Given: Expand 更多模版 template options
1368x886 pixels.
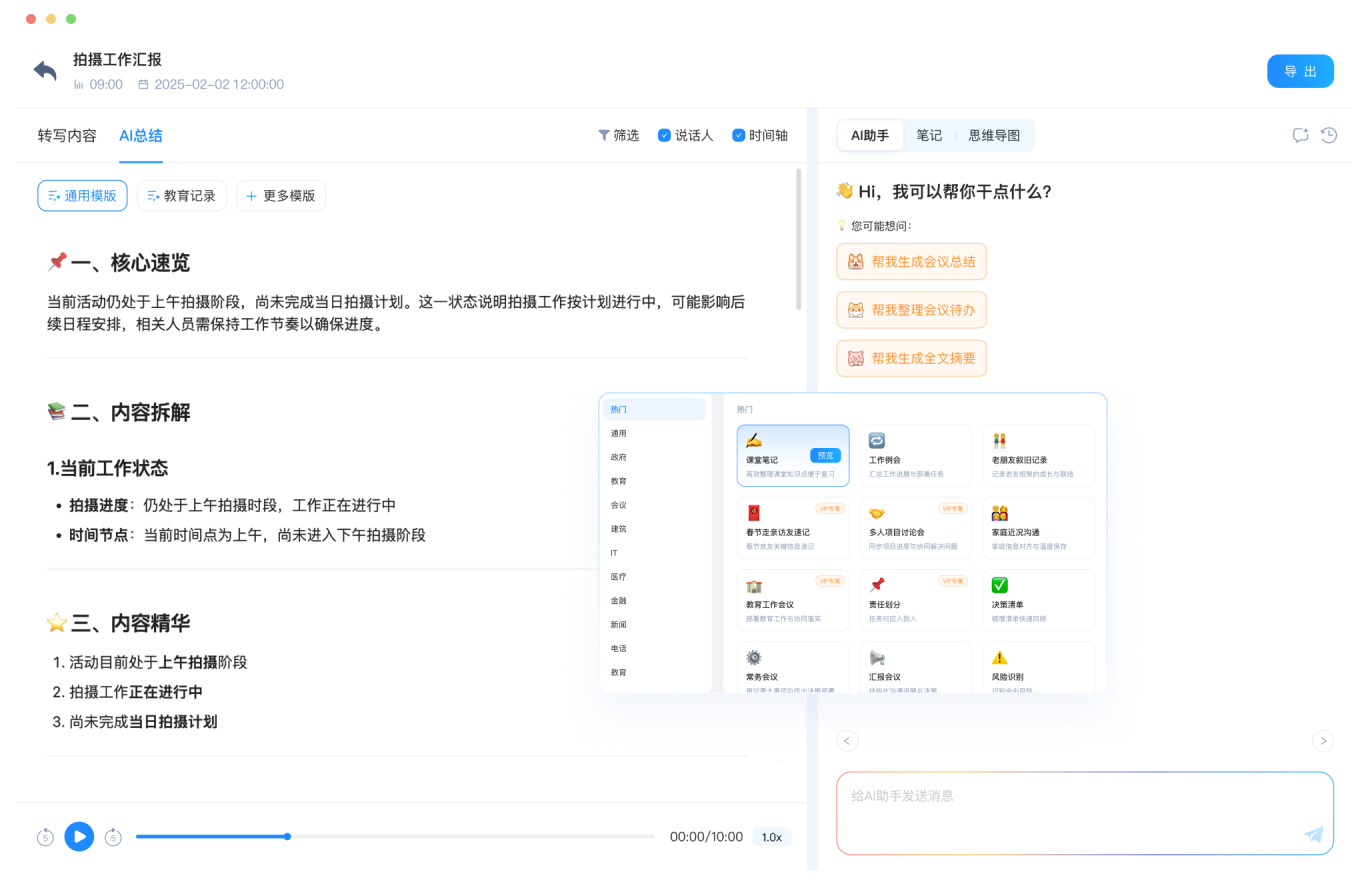Looking at the screenshot, I should 281,196.
